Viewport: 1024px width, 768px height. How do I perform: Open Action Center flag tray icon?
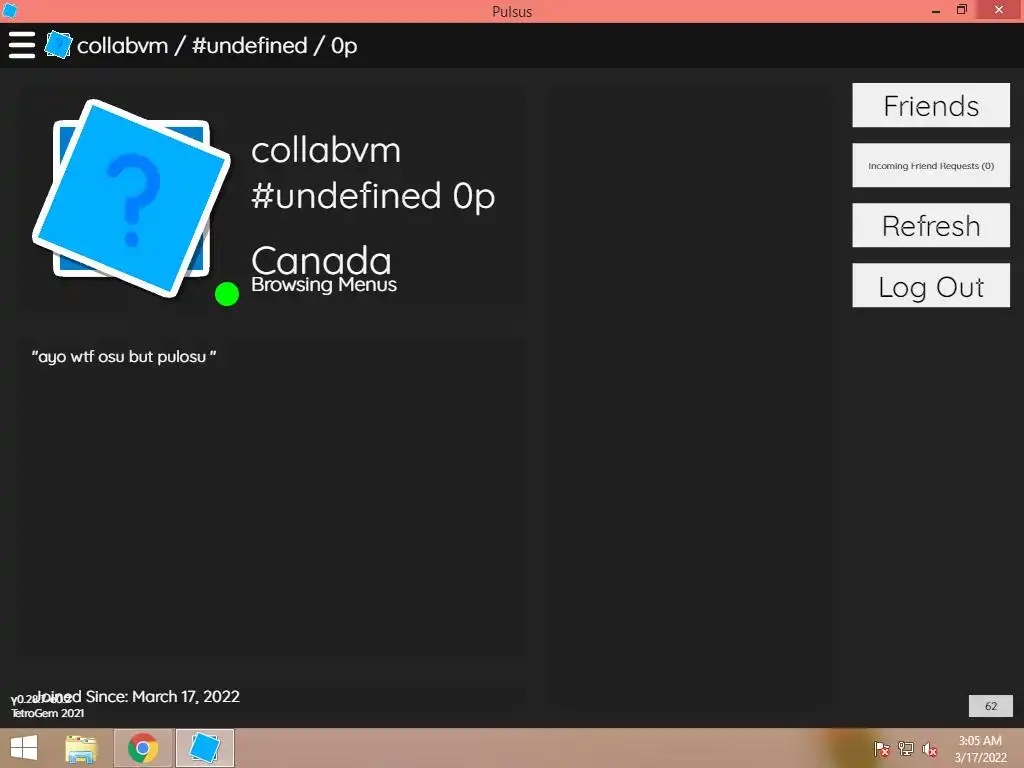tap(882, 749)
